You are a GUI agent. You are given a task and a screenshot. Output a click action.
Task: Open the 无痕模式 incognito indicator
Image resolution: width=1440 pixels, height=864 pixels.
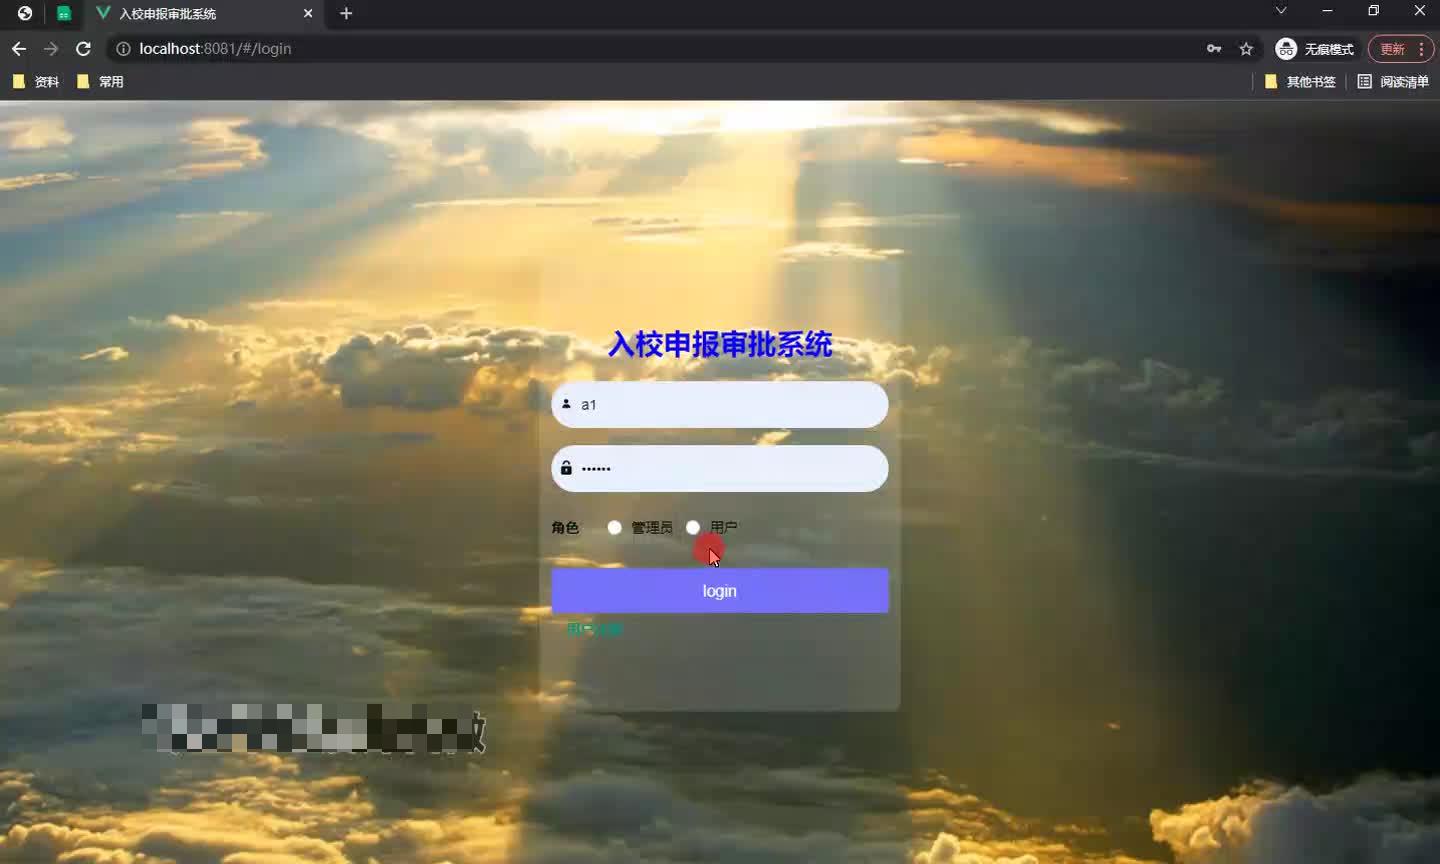click(1315, 49)
